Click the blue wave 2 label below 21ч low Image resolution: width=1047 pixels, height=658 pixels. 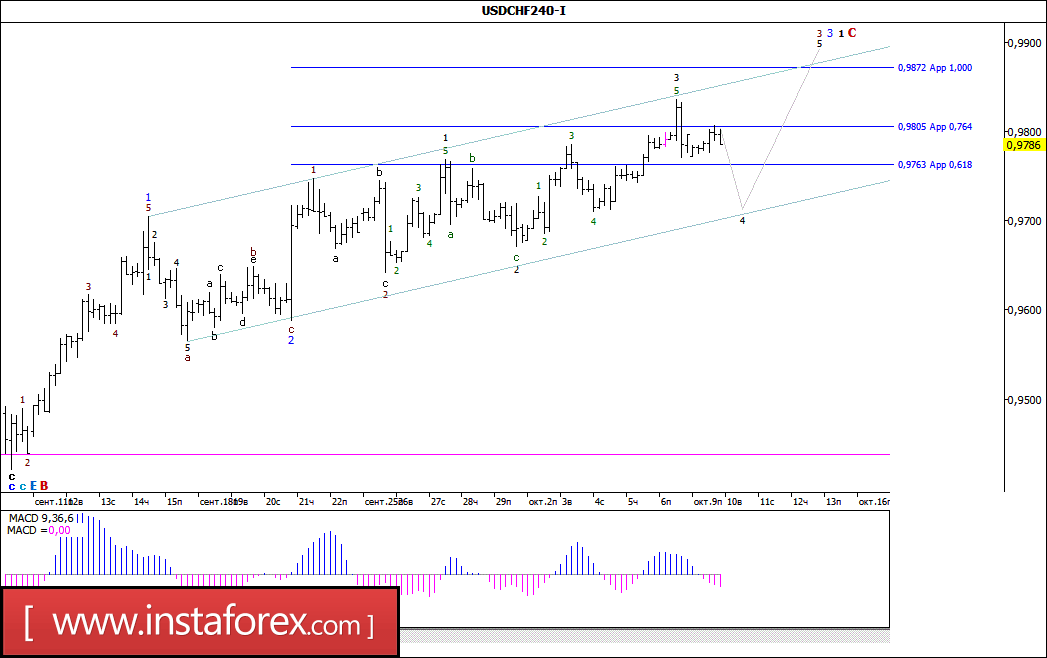click(x=291, y=341)
